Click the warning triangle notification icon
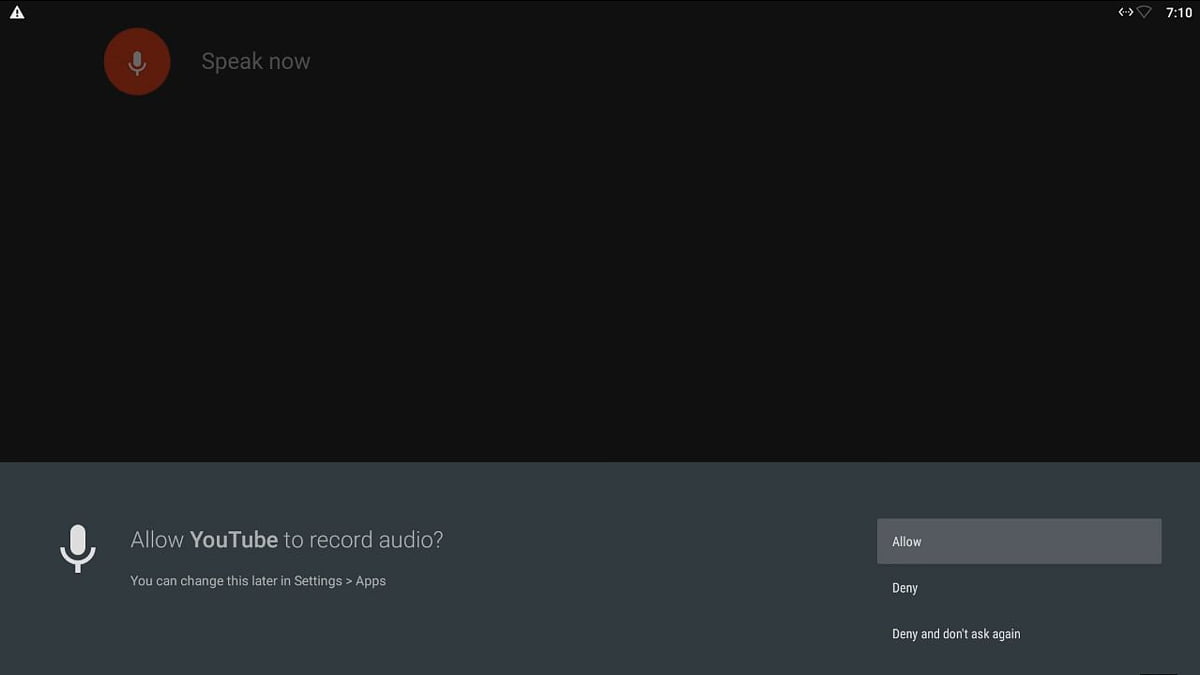The image size is (1200, 675). coord(17,13)
